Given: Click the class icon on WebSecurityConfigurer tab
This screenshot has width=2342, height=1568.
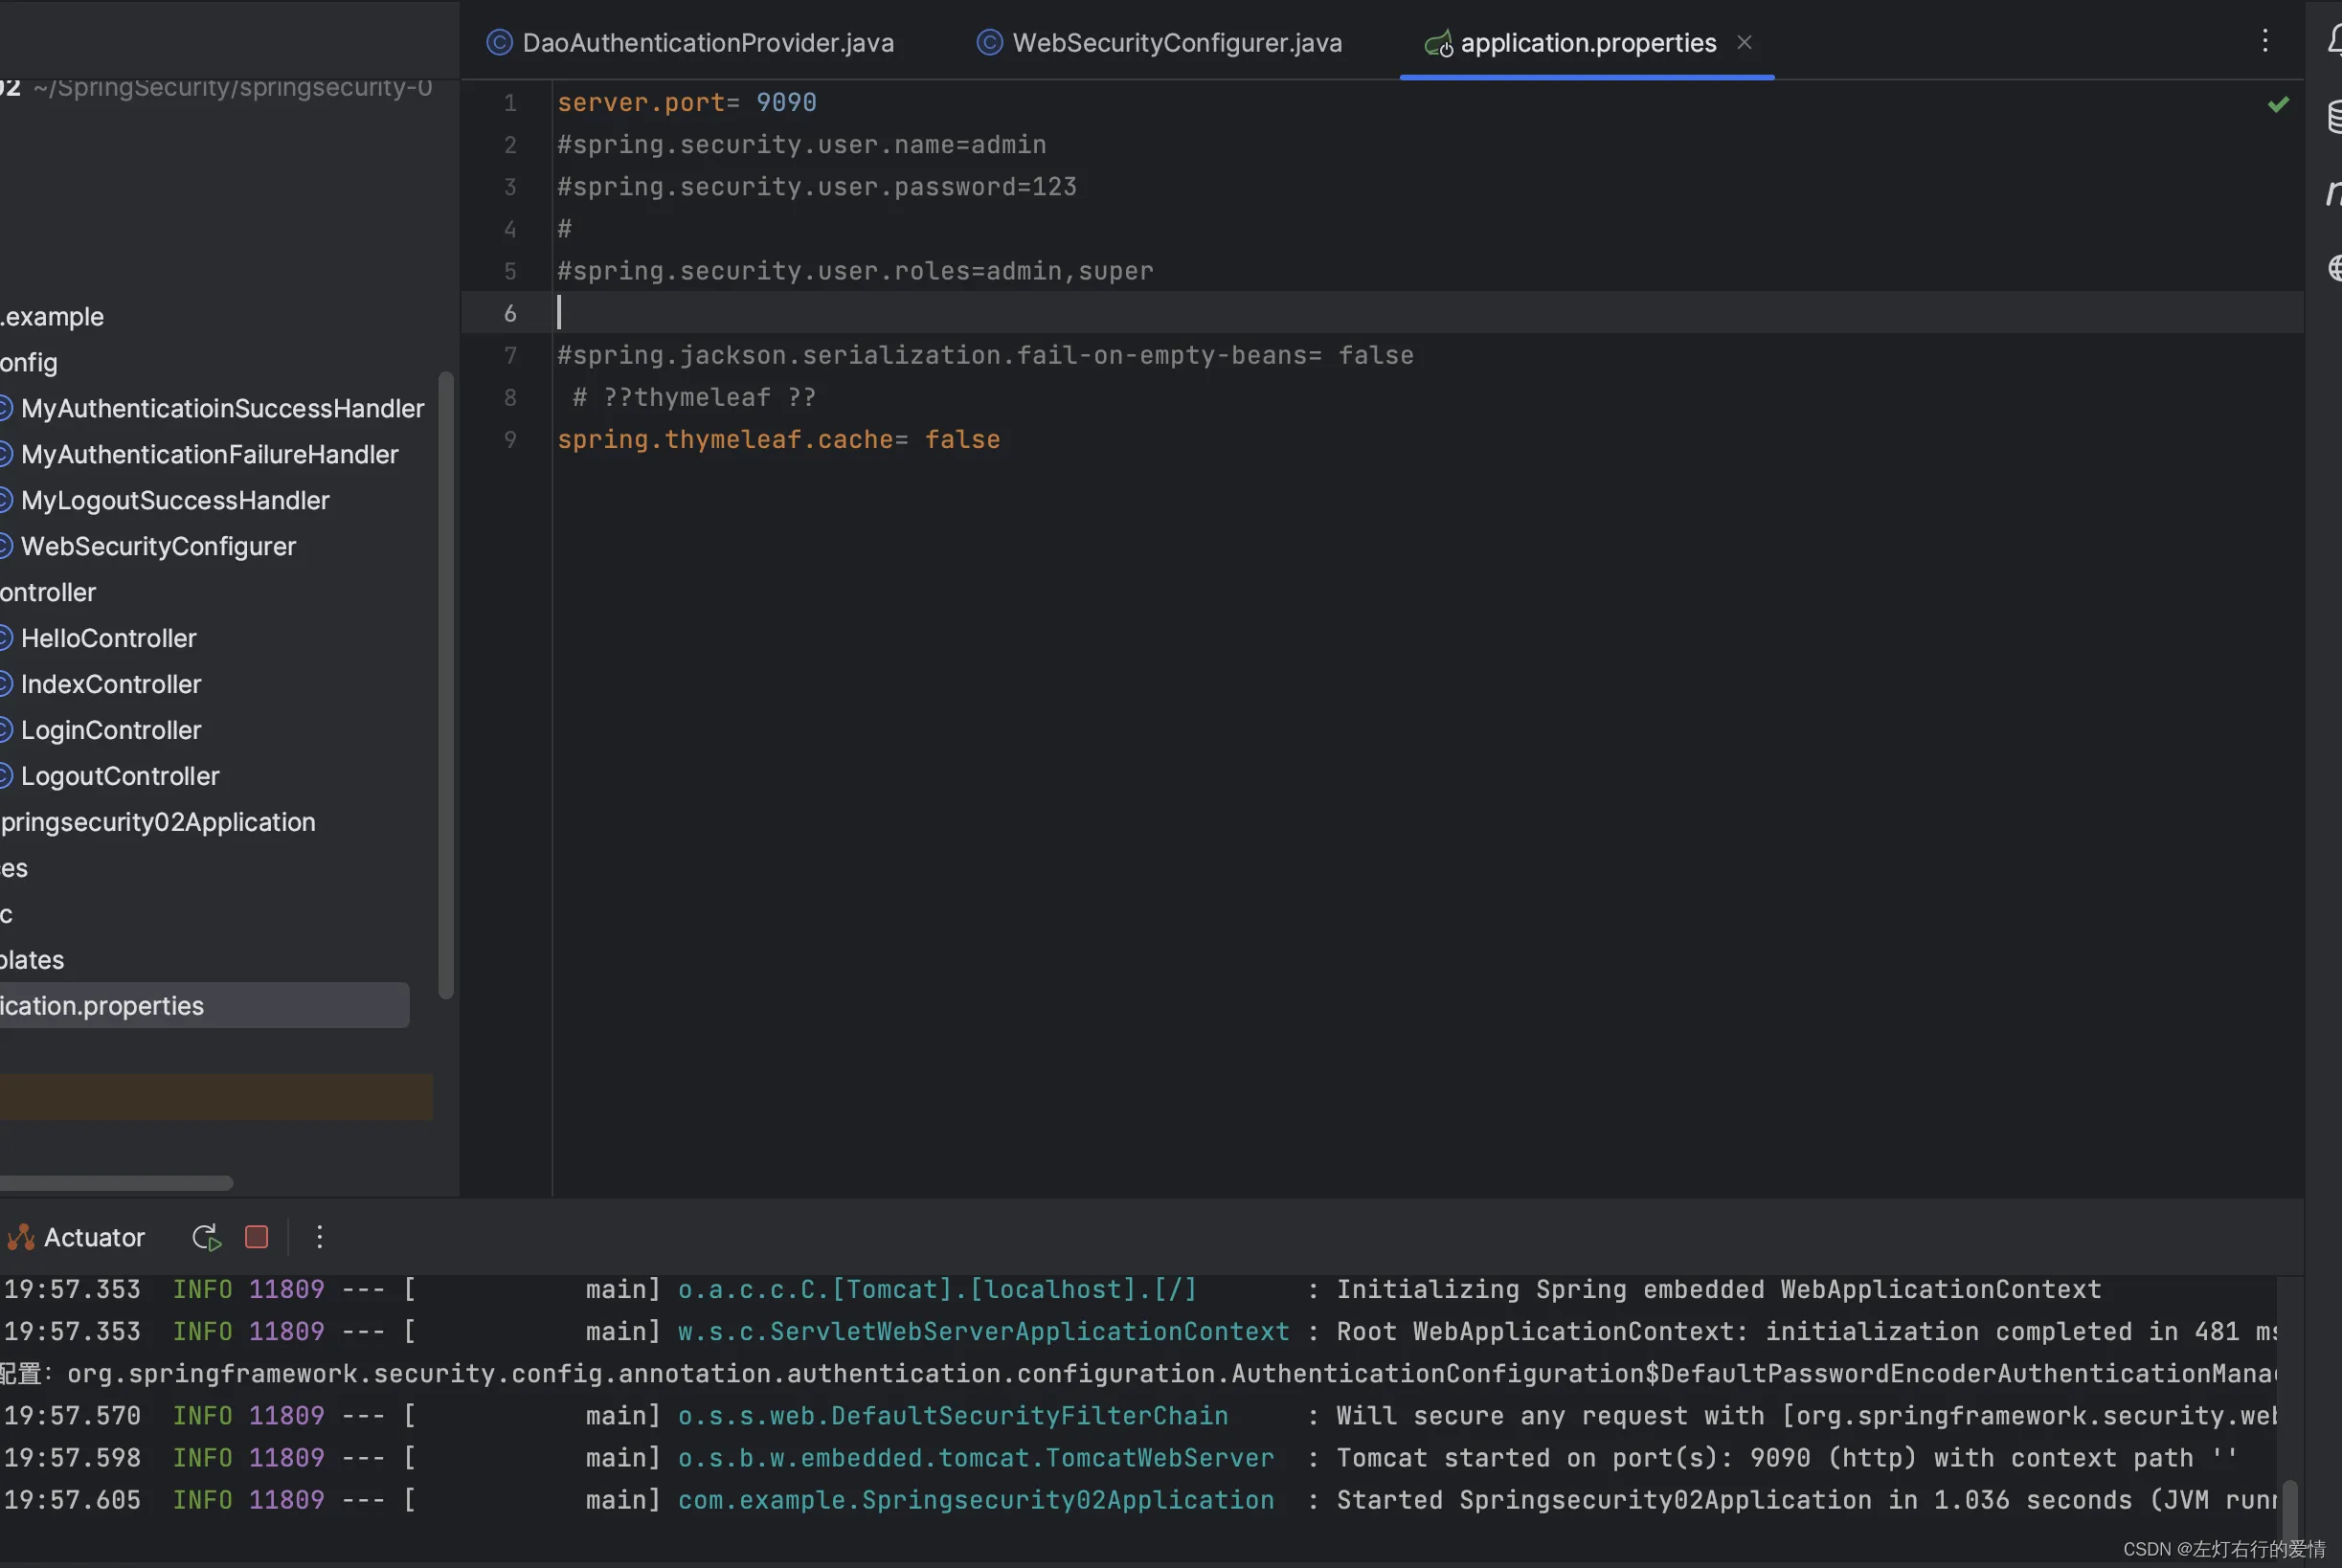Looking at the screenshot, I should pyautogui.click(x=989, y=43).
